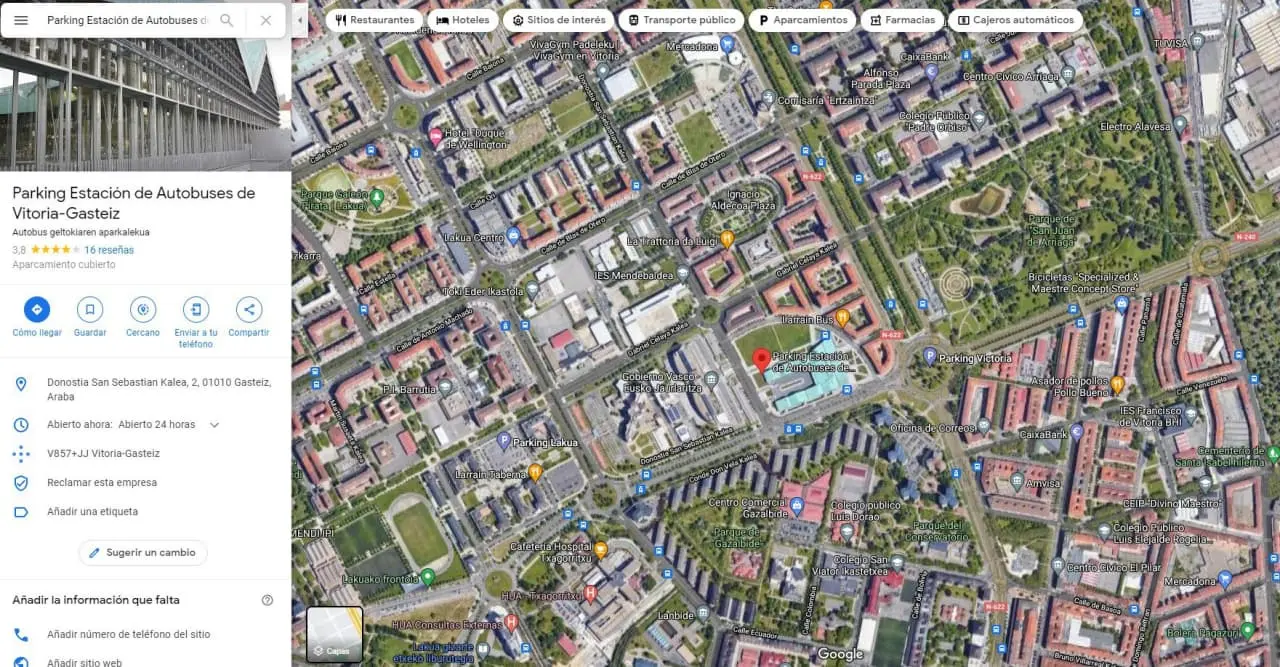
Task: Click the Larrain Bus marker
Action: [842, 318]
